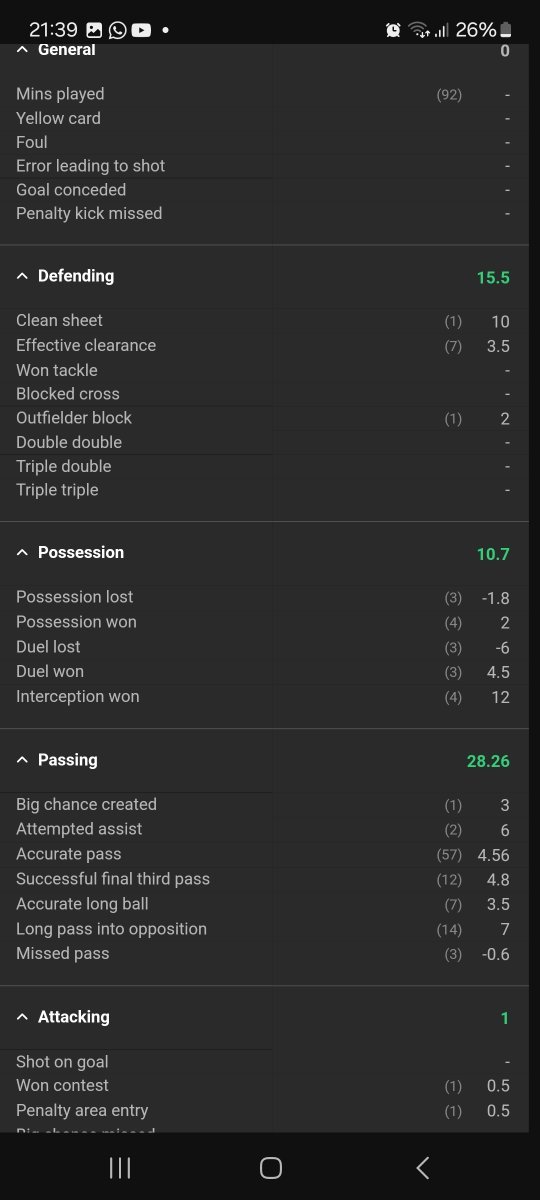Tap the Accurate pass stat row
Screen dimensions: 540x1200
tap(264, 855)
